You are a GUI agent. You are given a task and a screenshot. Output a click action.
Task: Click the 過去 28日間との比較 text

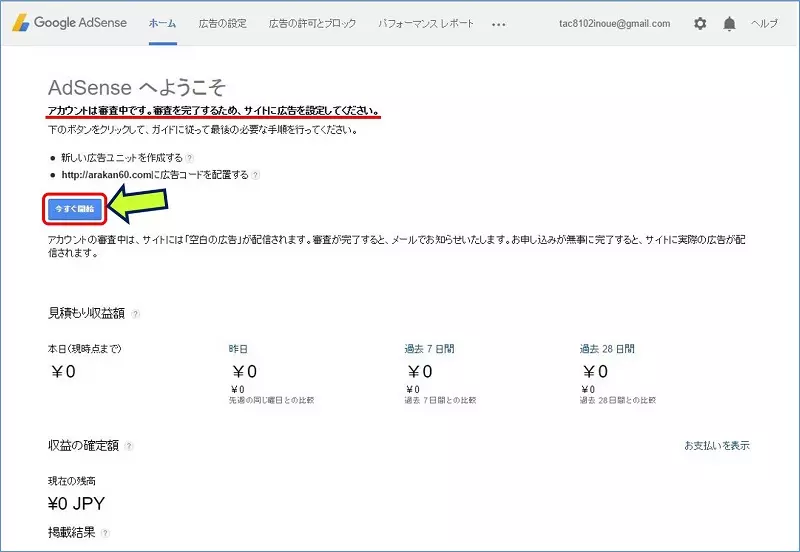(x=618, y=400)
